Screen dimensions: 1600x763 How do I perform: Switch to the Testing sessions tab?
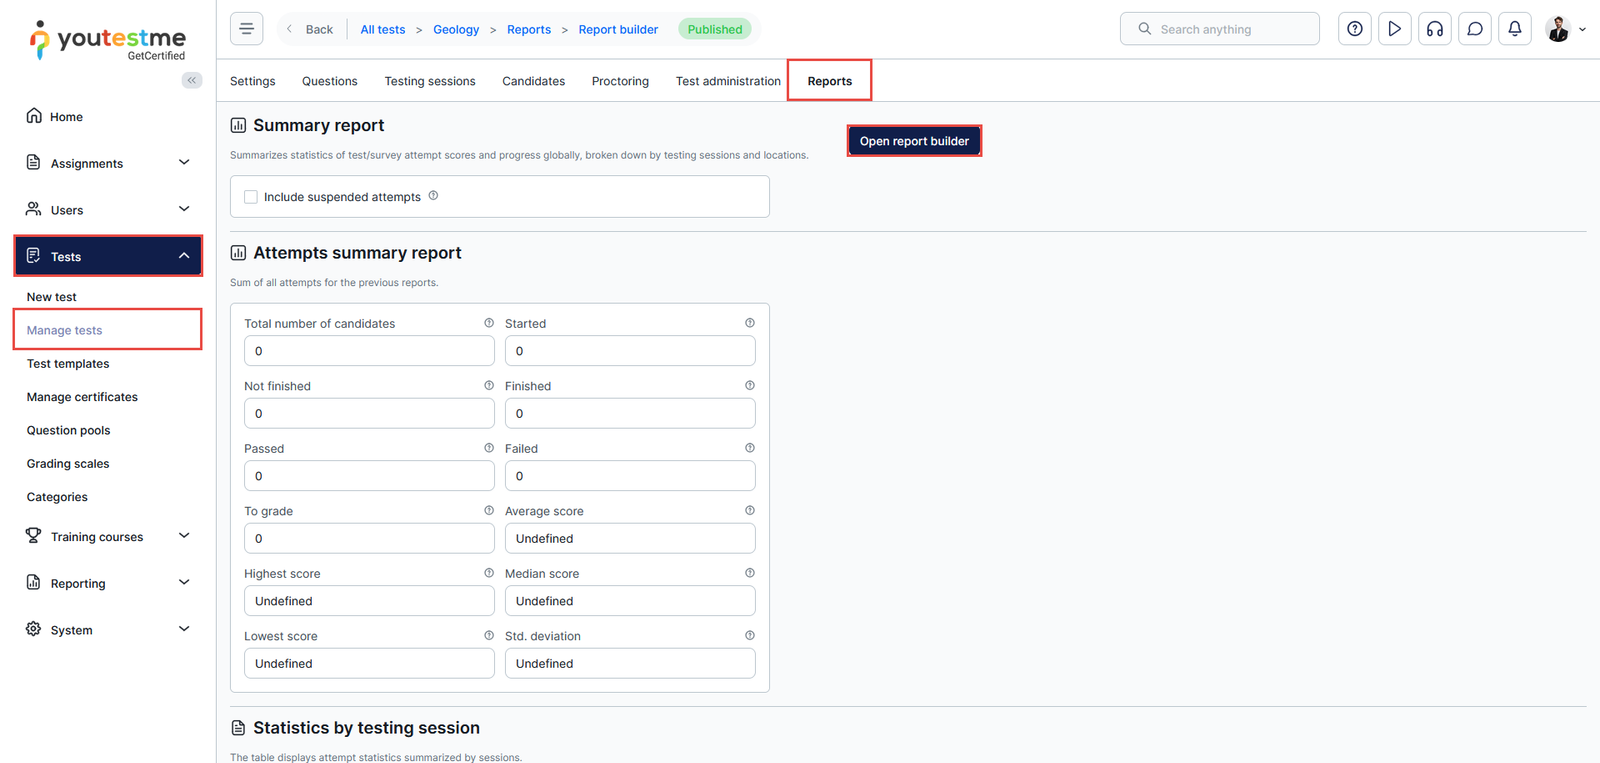coord(430,81)
